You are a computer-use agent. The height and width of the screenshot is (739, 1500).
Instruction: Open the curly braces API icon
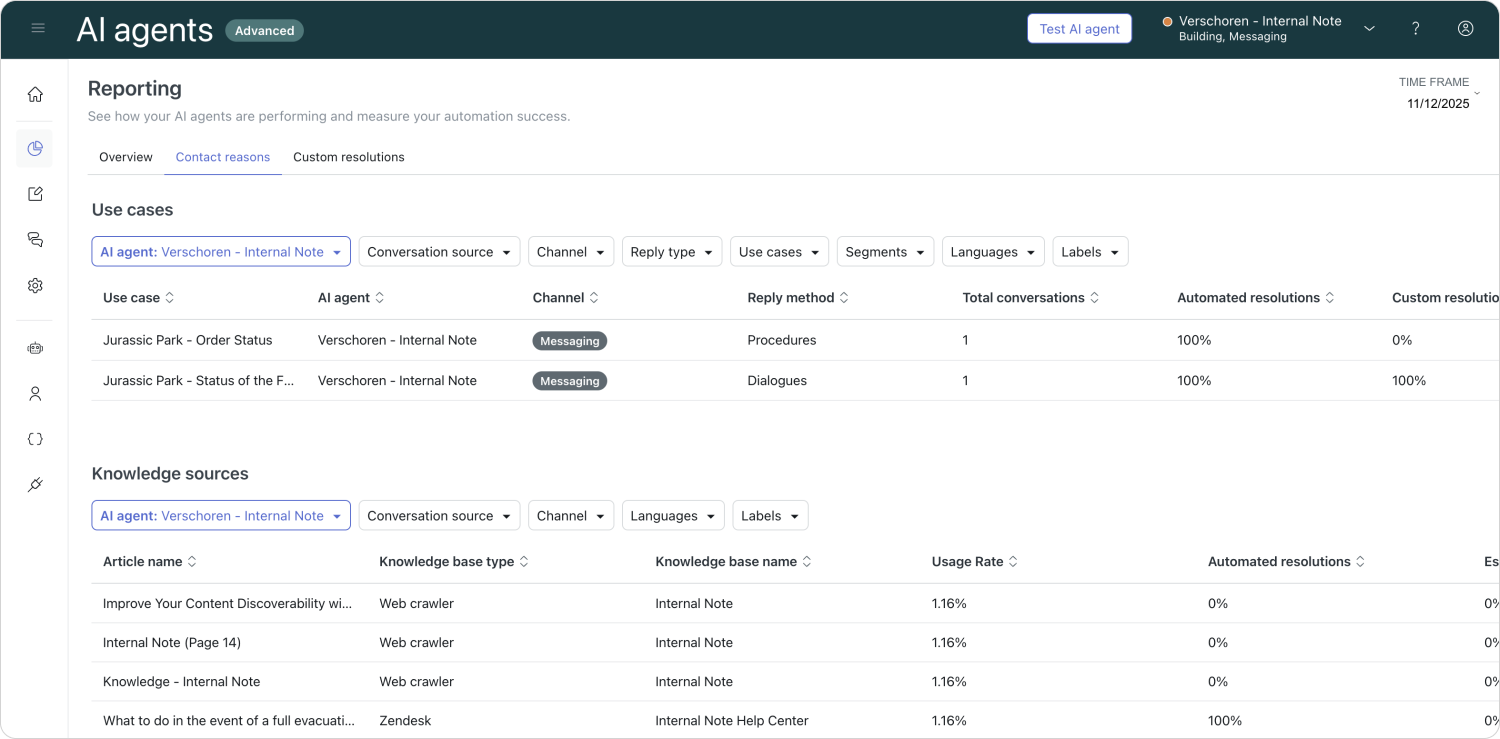35,439
